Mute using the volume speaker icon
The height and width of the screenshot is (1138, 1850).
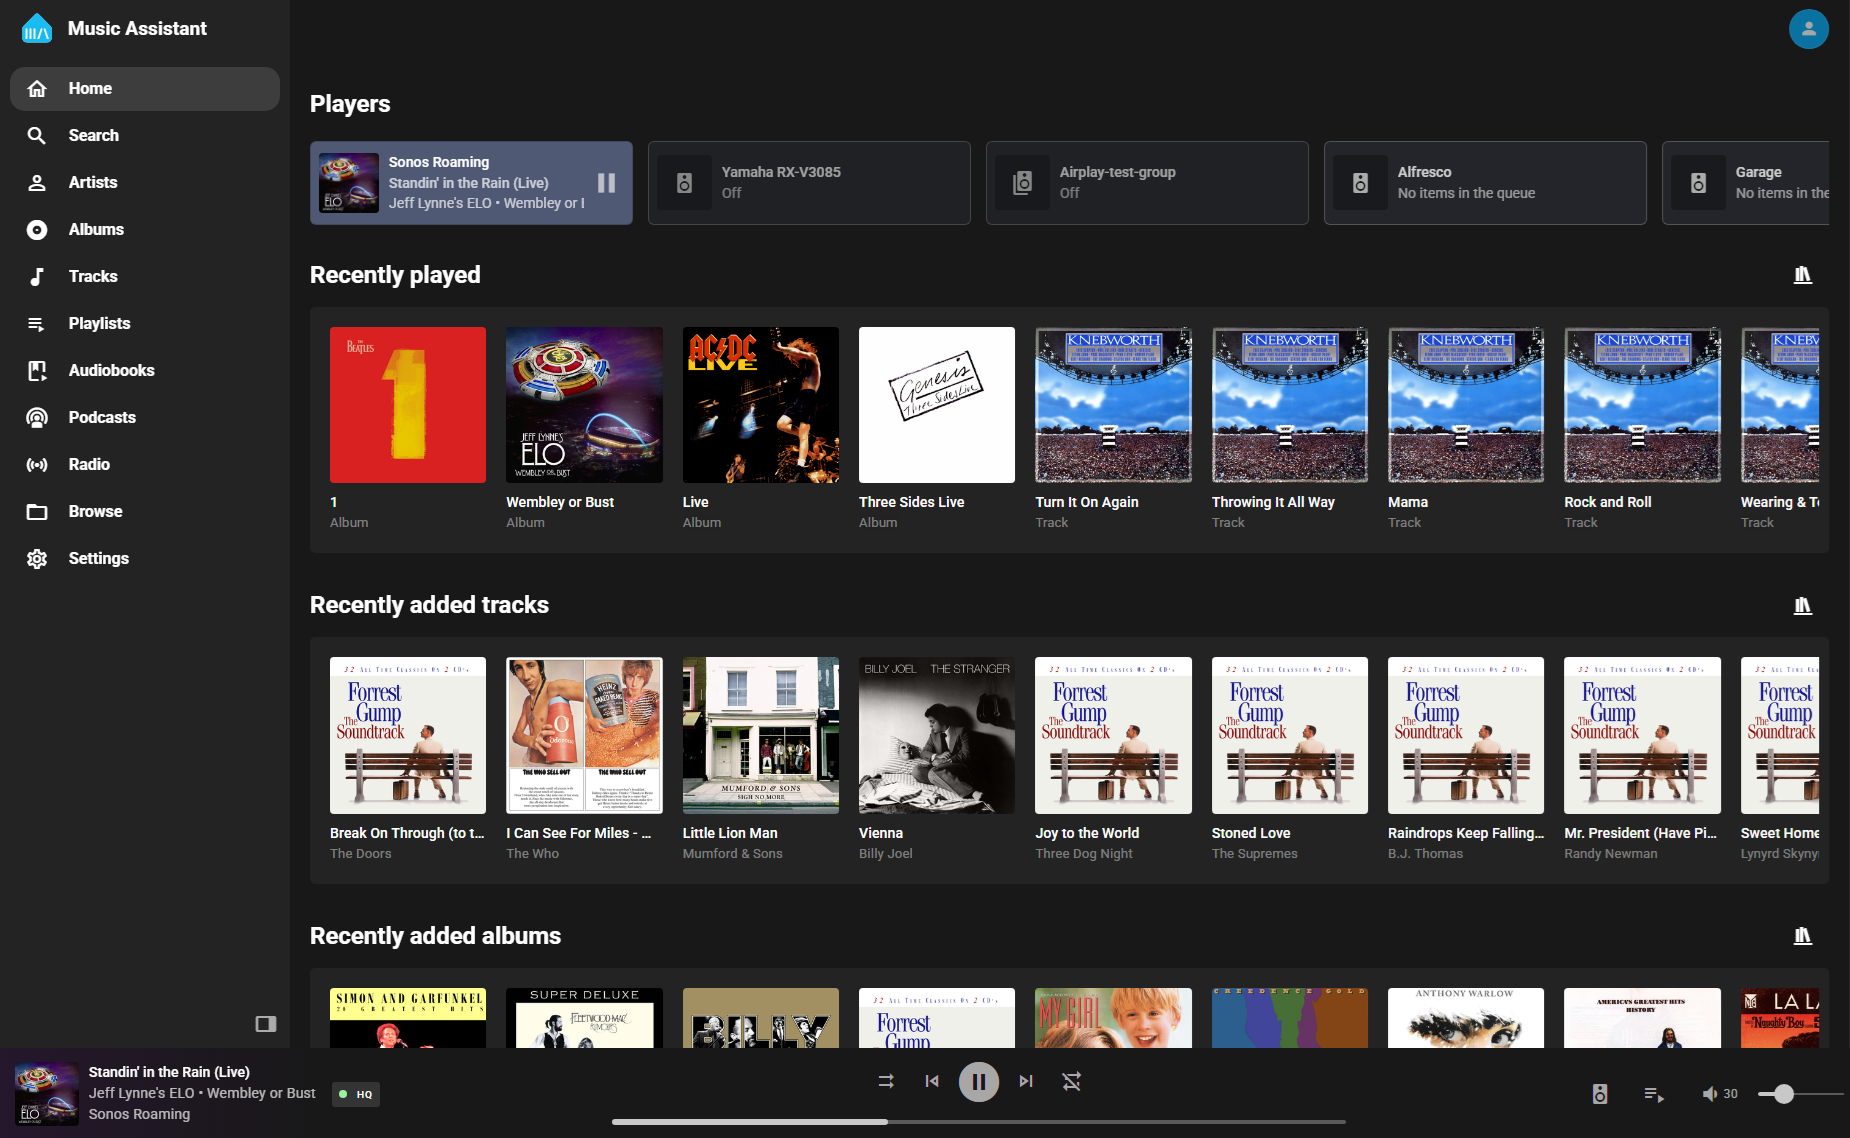pos(1709,1094)
